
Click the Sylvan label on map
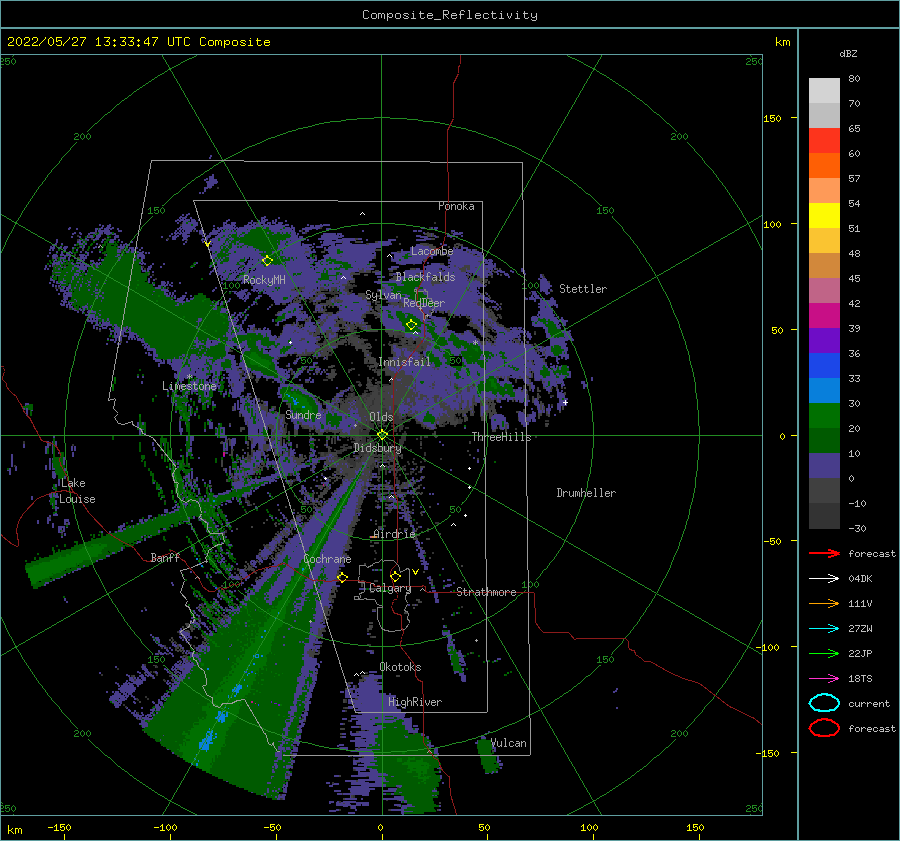point(383,295)
